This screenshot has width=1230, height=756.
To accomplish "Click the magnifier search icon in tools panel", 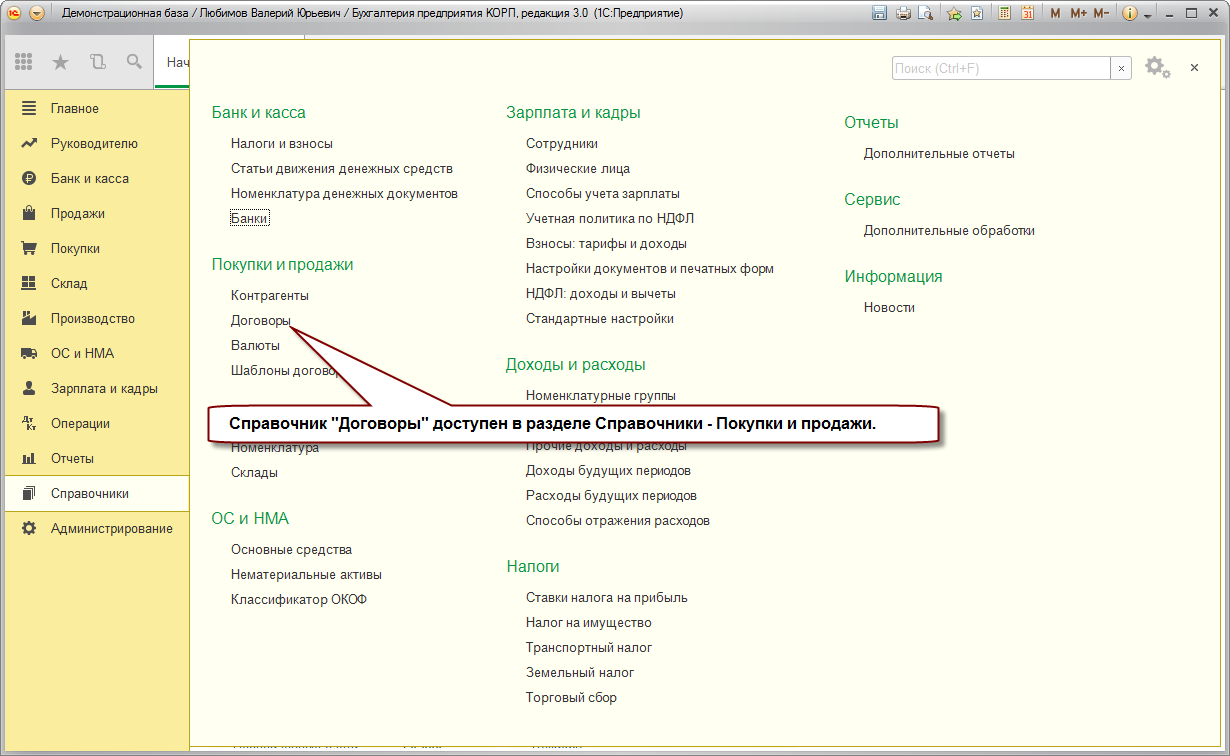I will (x=134, y=62).
